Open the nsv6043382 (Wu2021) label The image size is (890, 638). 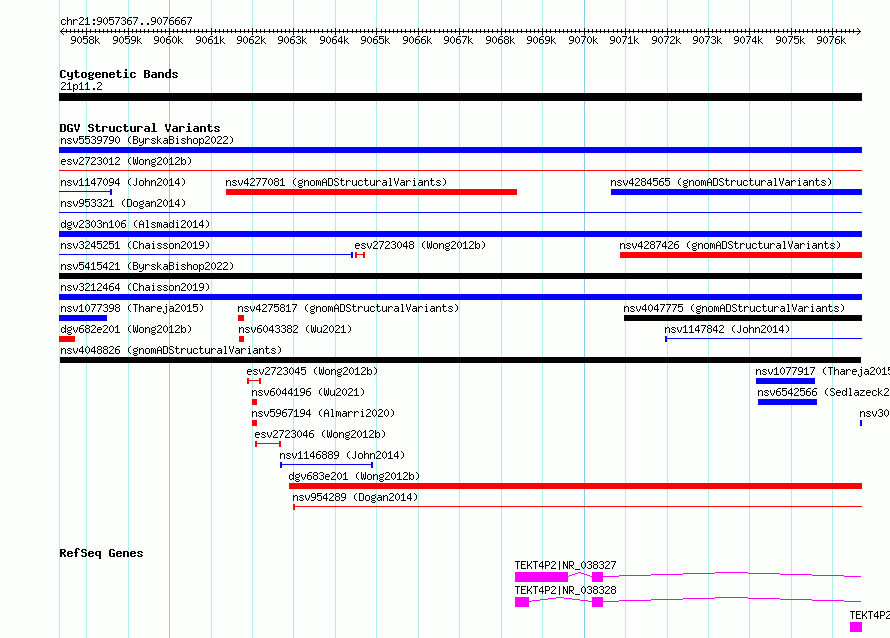click(295, 329)
